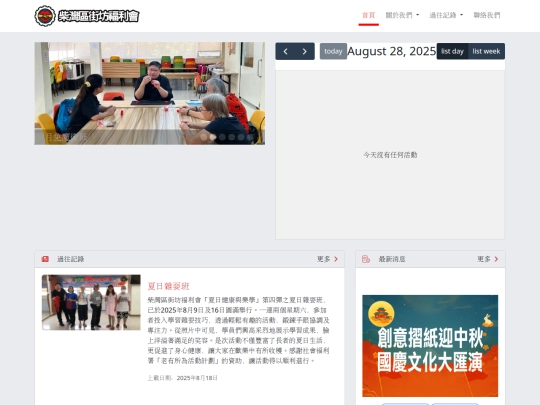This screenshot has width=540, height=405.
Task: Click the 柴灣區街坊福利會 site title text
Action: [98, 16]
